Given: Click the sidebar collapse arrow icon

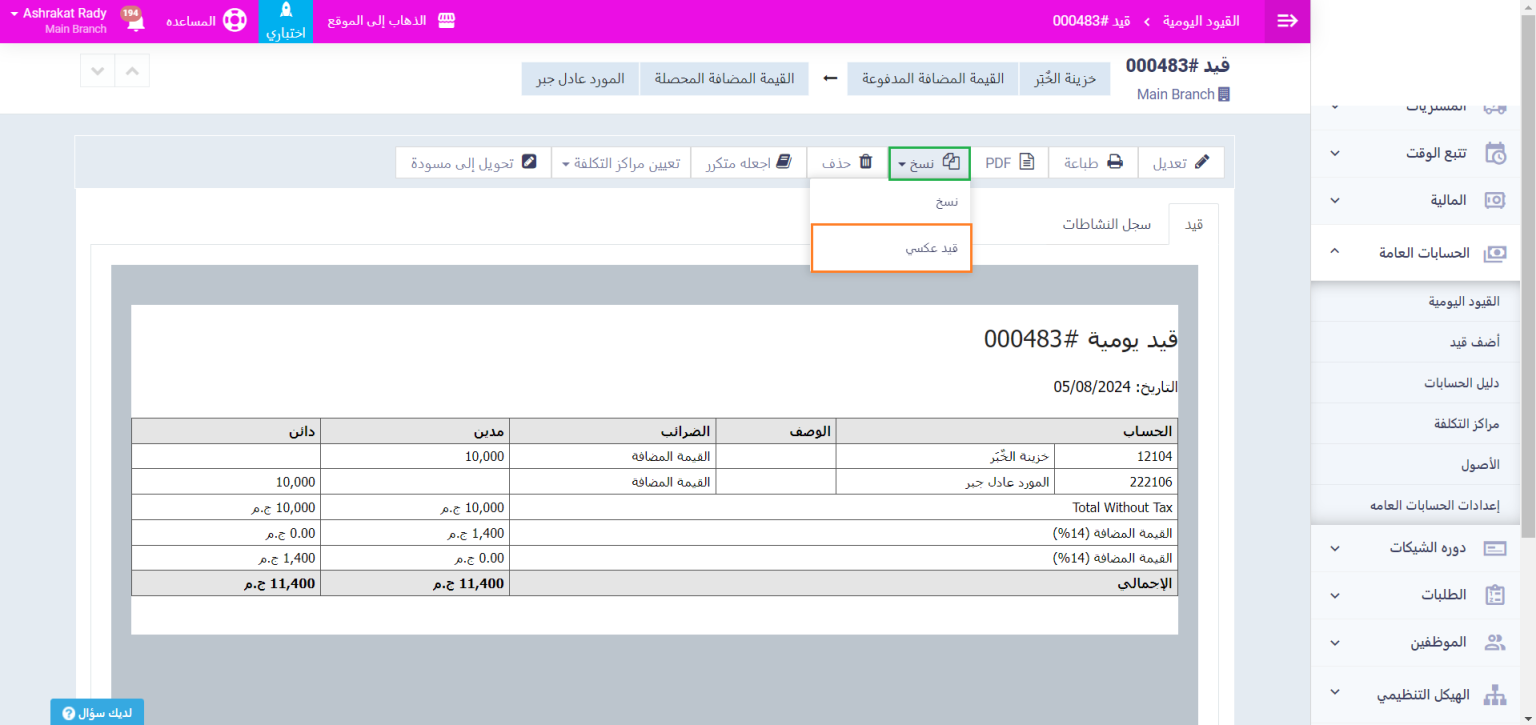Looking at the screenshot, I should (x=1287, y=21).
